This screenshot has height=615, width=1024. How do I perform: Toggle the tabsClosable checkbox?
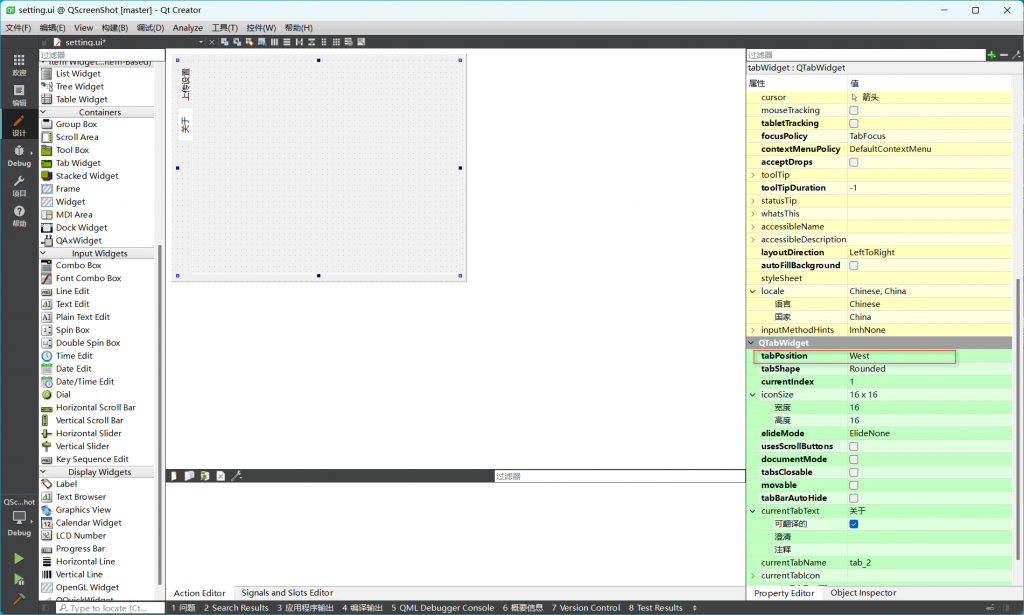coord(853,472)
